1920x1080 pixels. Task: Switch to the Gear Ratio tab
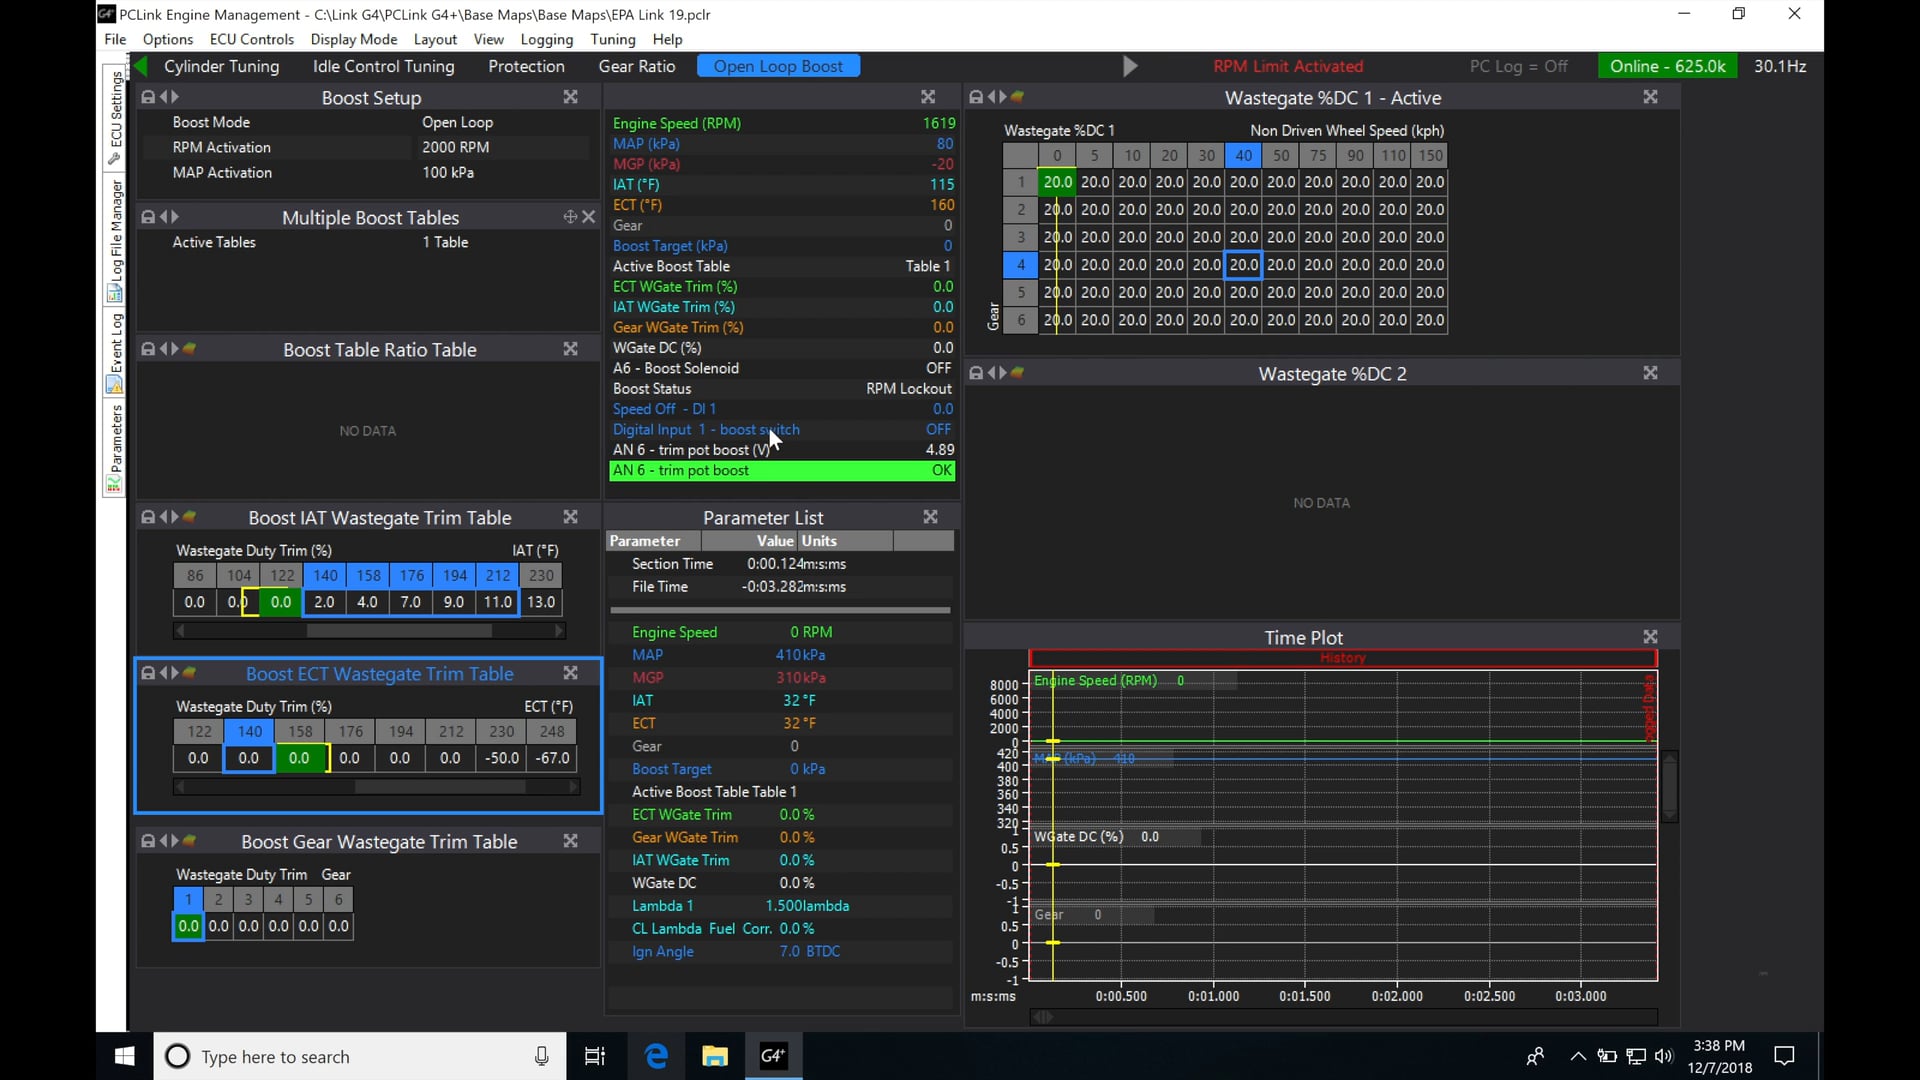click(x=636, y=66)
